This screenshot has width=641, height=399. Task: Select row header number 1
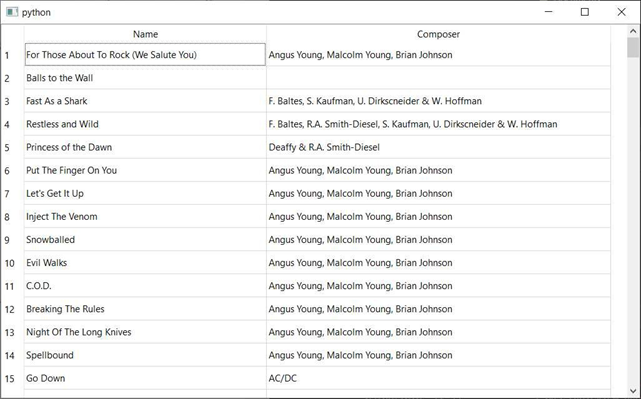(12, 55)
